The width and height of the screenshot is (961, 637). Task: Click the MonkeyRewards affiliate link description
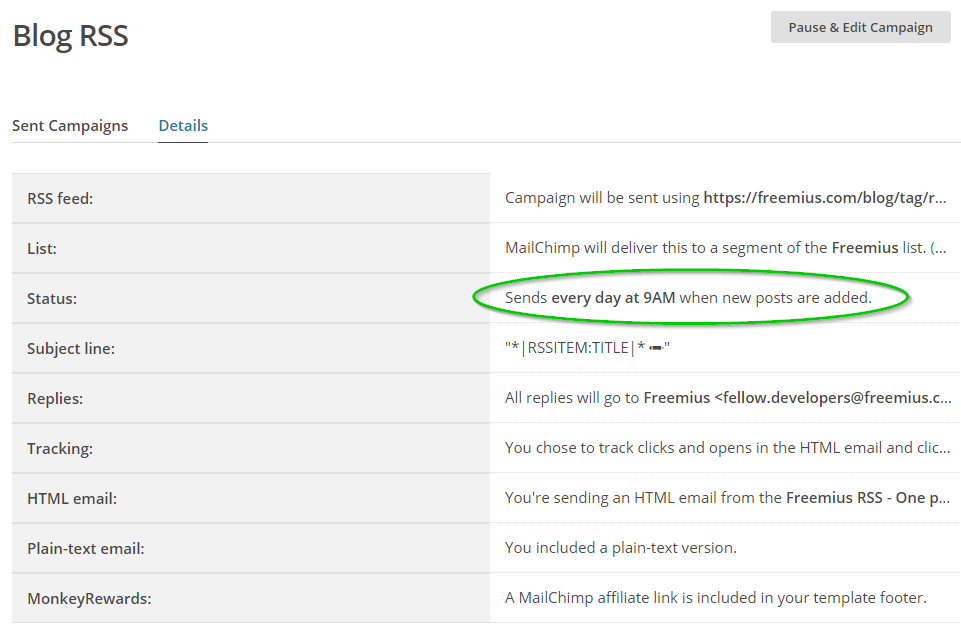pyautogui.click(x=715, y=598)
